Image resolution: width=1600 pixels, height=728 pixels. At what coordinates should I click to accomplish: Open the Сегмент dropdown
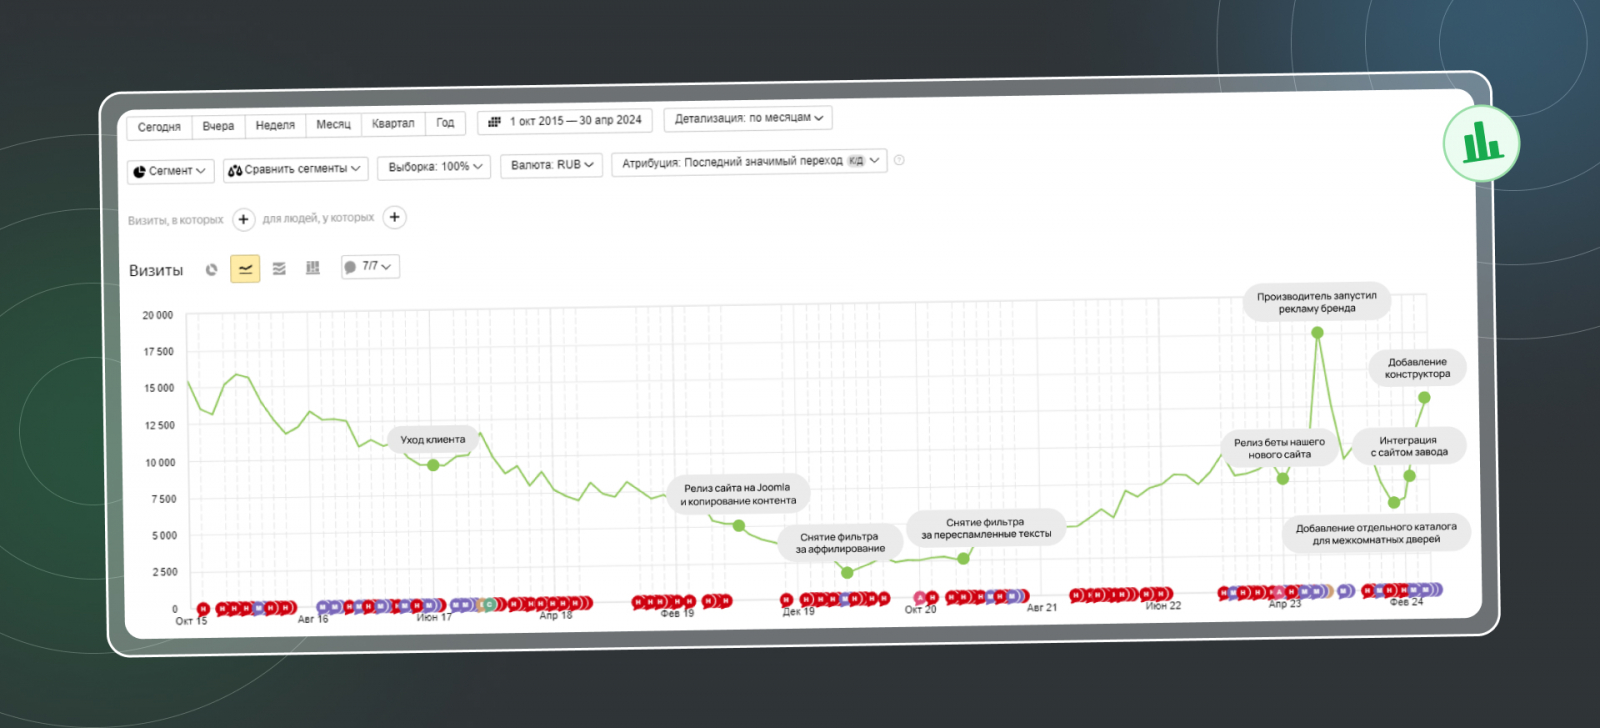pos(171,171)
